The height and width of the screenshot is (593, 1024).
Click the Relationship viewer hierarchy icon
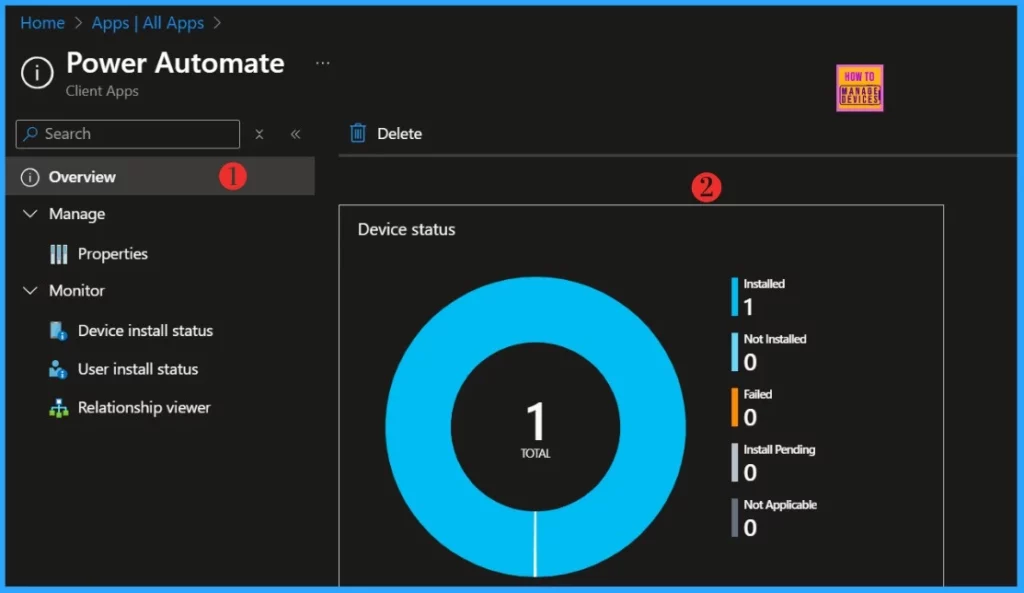point(59,408)
